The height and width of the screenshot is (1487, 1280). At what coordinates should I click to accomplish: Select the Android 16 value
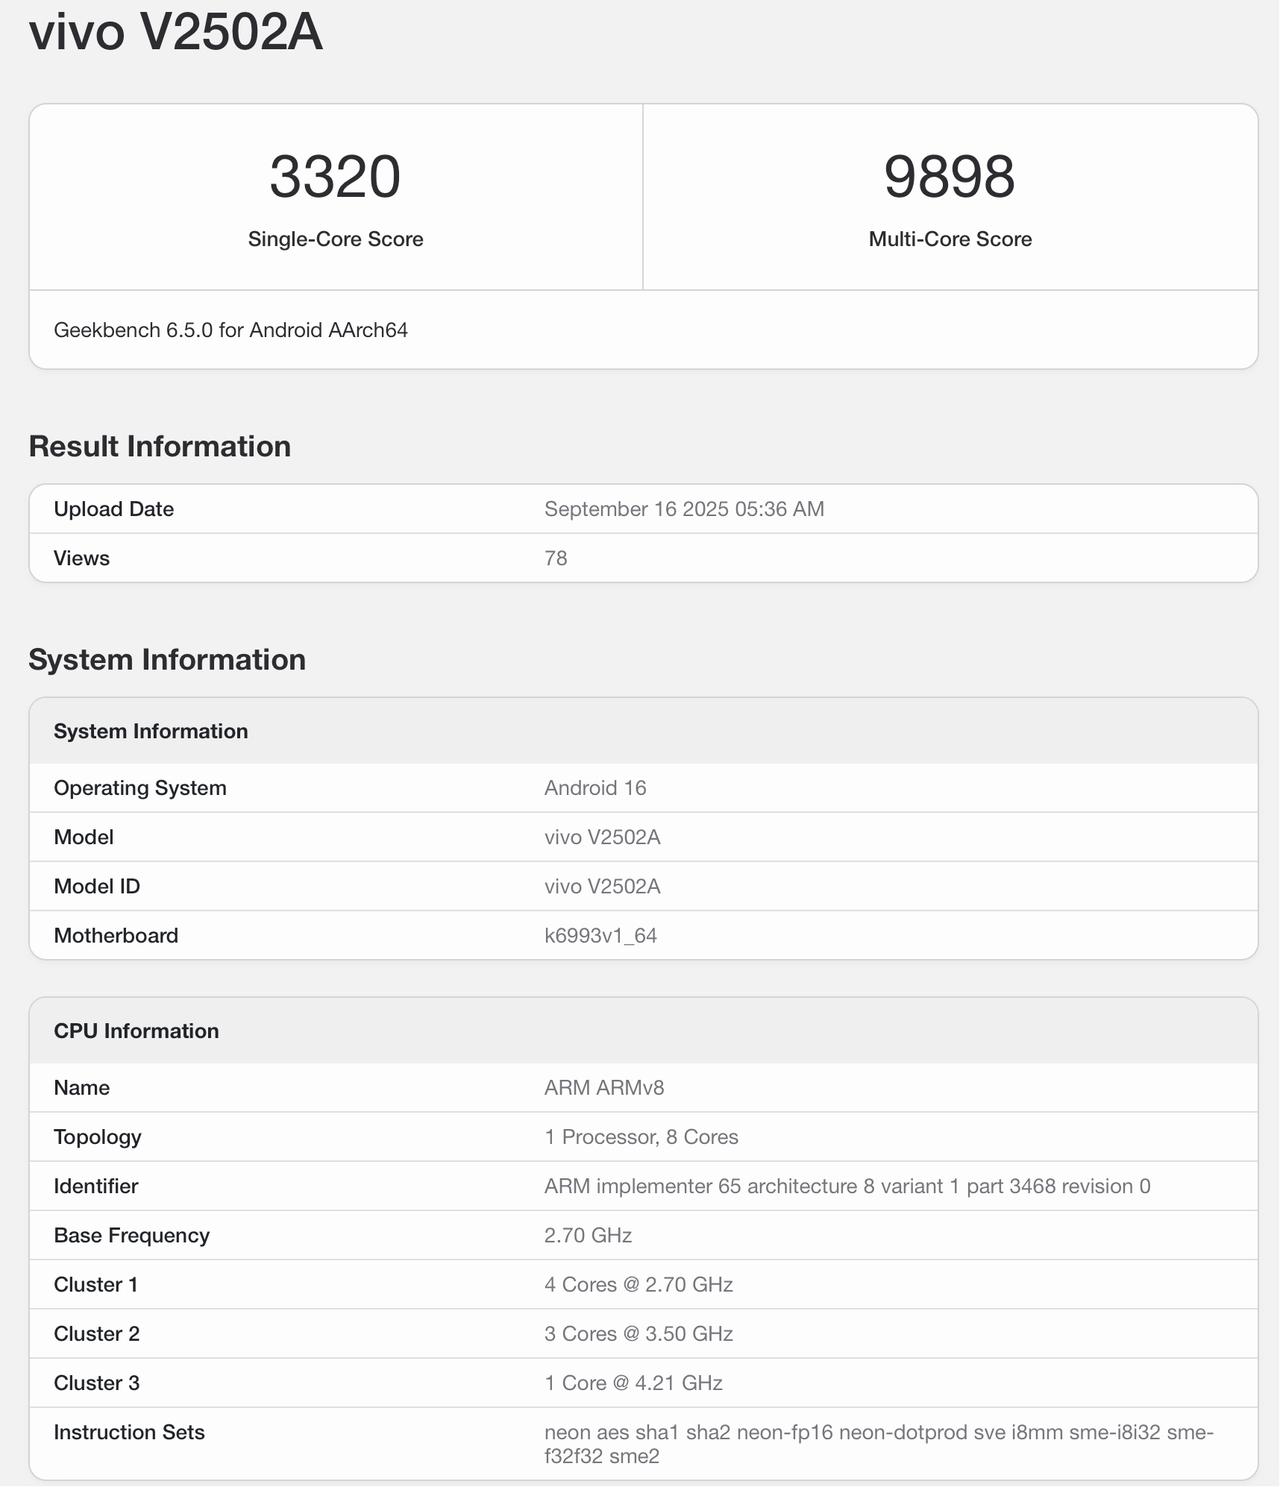595,788
